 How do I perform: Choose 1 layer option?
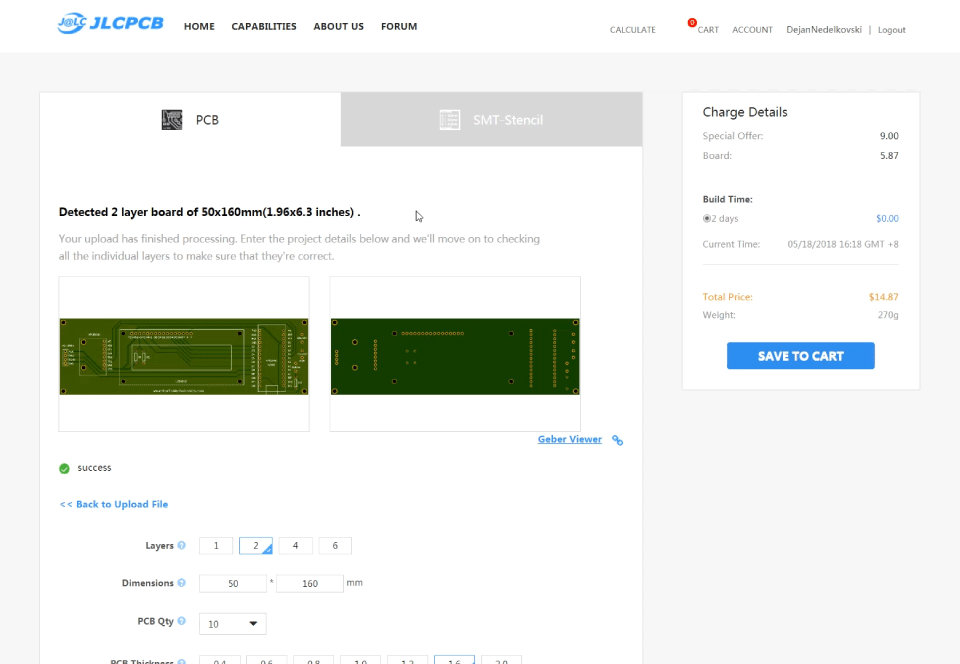coord(216,546)
